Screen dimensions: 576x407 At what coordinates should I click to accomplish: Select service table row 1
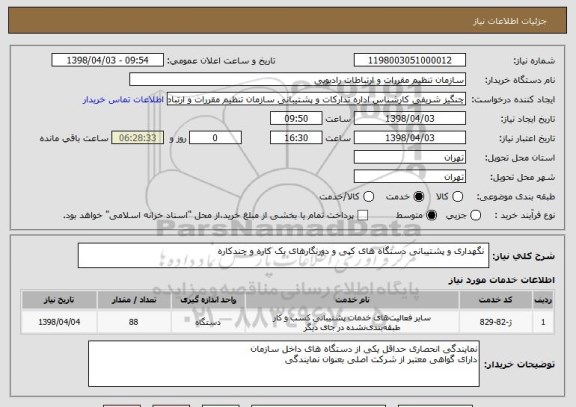click(288, 322)
